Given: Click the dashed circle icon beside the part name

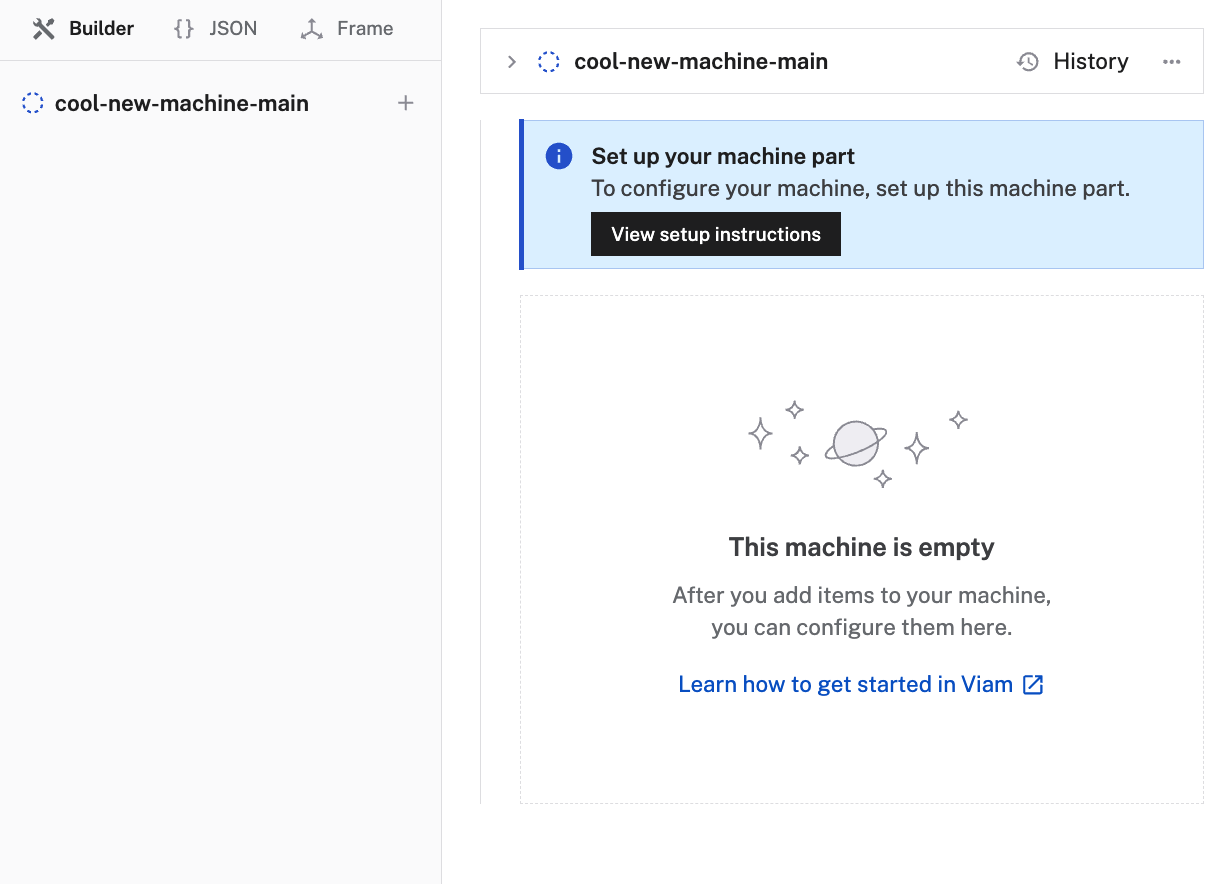Looking at the screenshot, I should [548, 61].
